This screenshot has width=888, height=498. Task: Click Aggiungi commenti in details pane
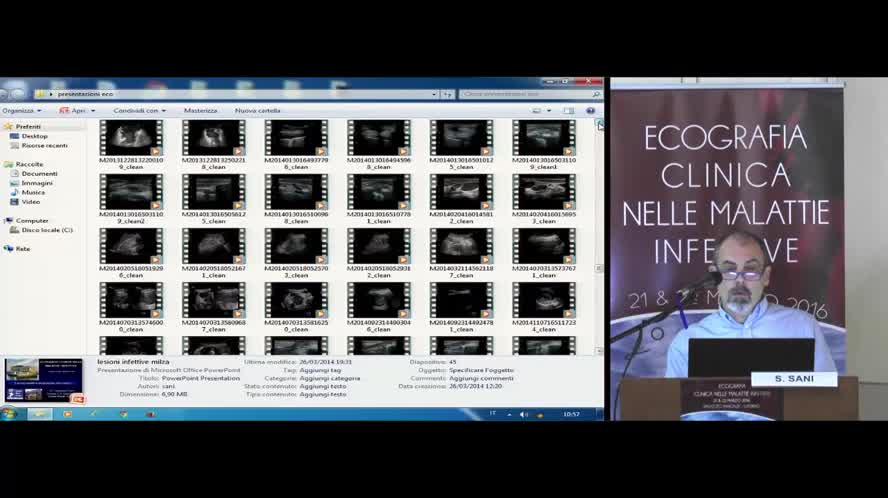[x=481, y=378]
